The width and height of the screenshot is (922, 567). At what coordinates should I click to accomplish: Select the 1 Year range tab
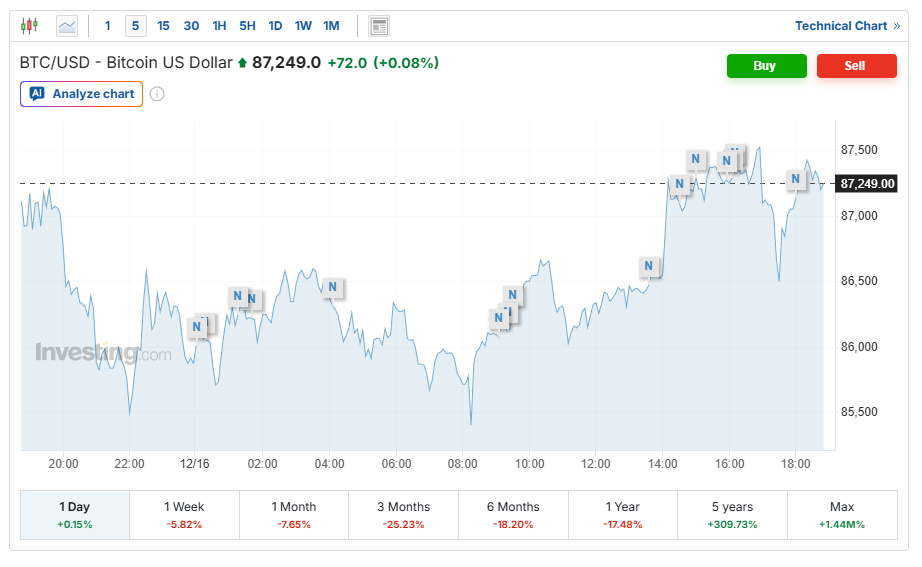623,514
